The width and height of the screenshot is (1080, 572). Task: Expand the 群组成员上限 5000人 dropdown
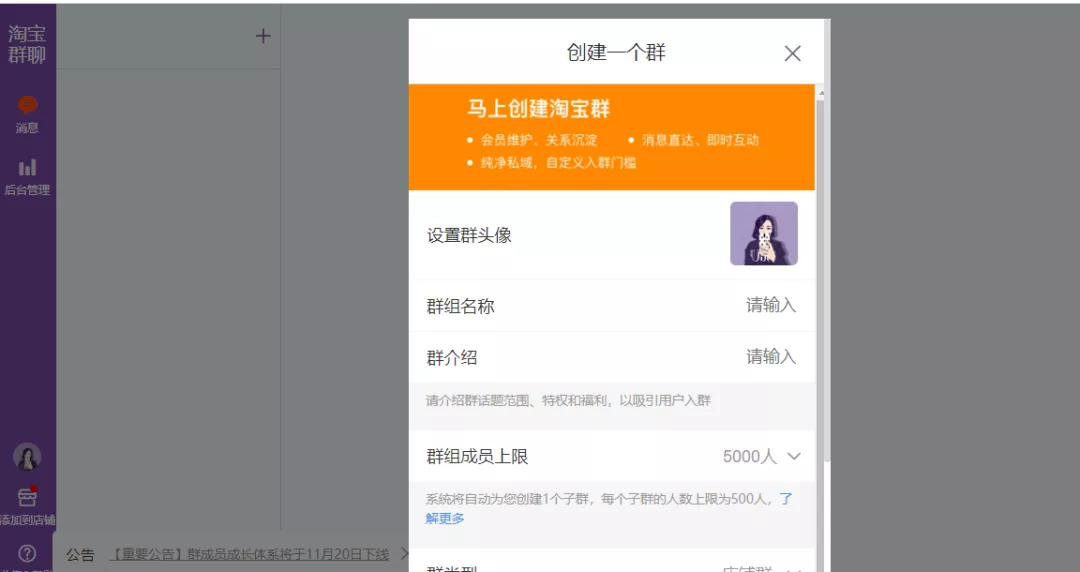(762, 457)
